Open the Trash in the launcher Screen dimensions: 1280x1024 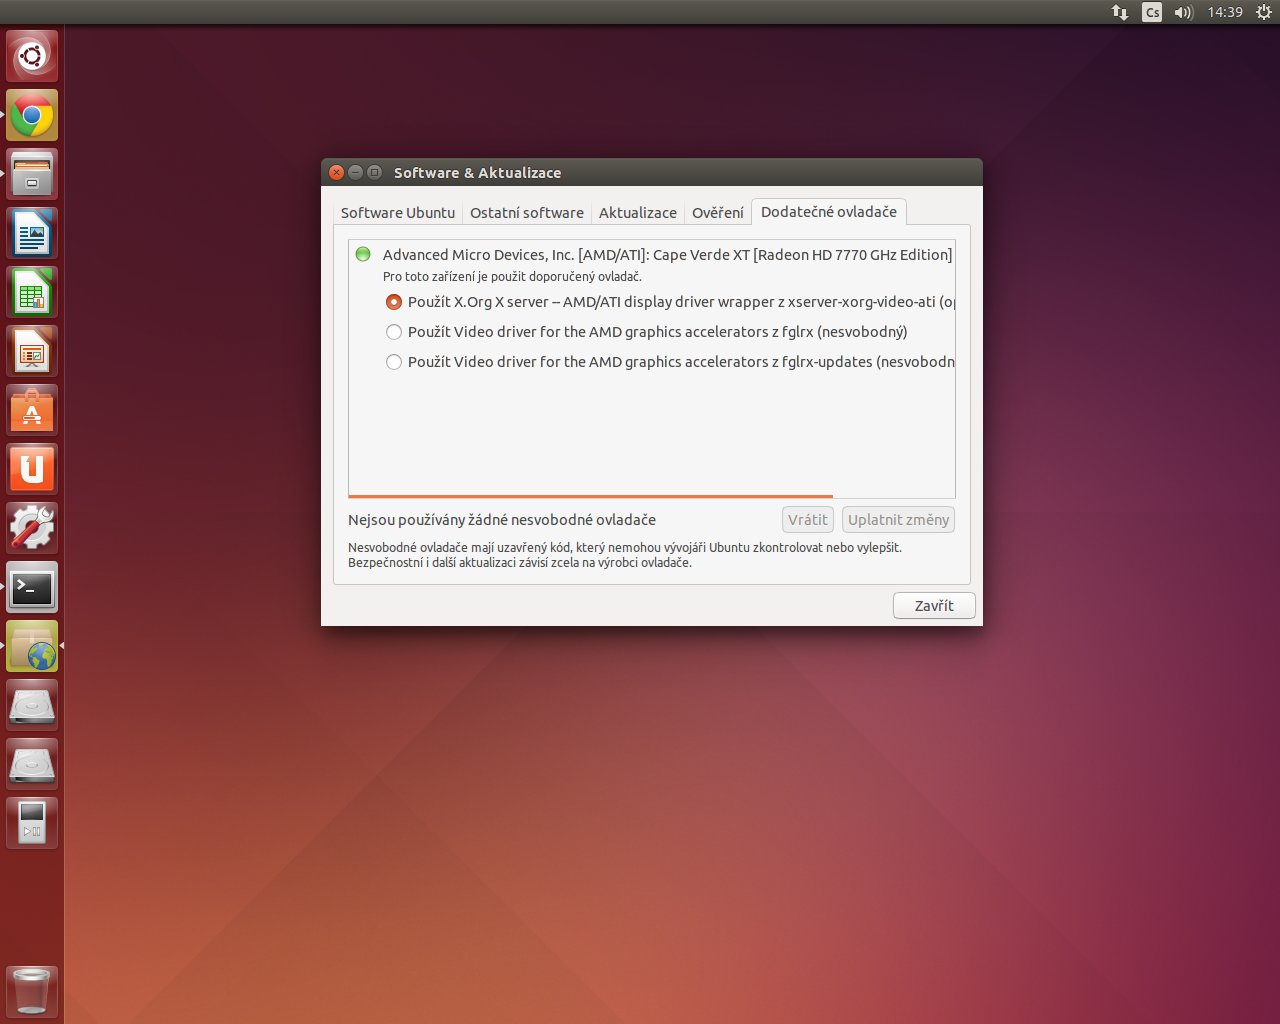coord(32,991)
